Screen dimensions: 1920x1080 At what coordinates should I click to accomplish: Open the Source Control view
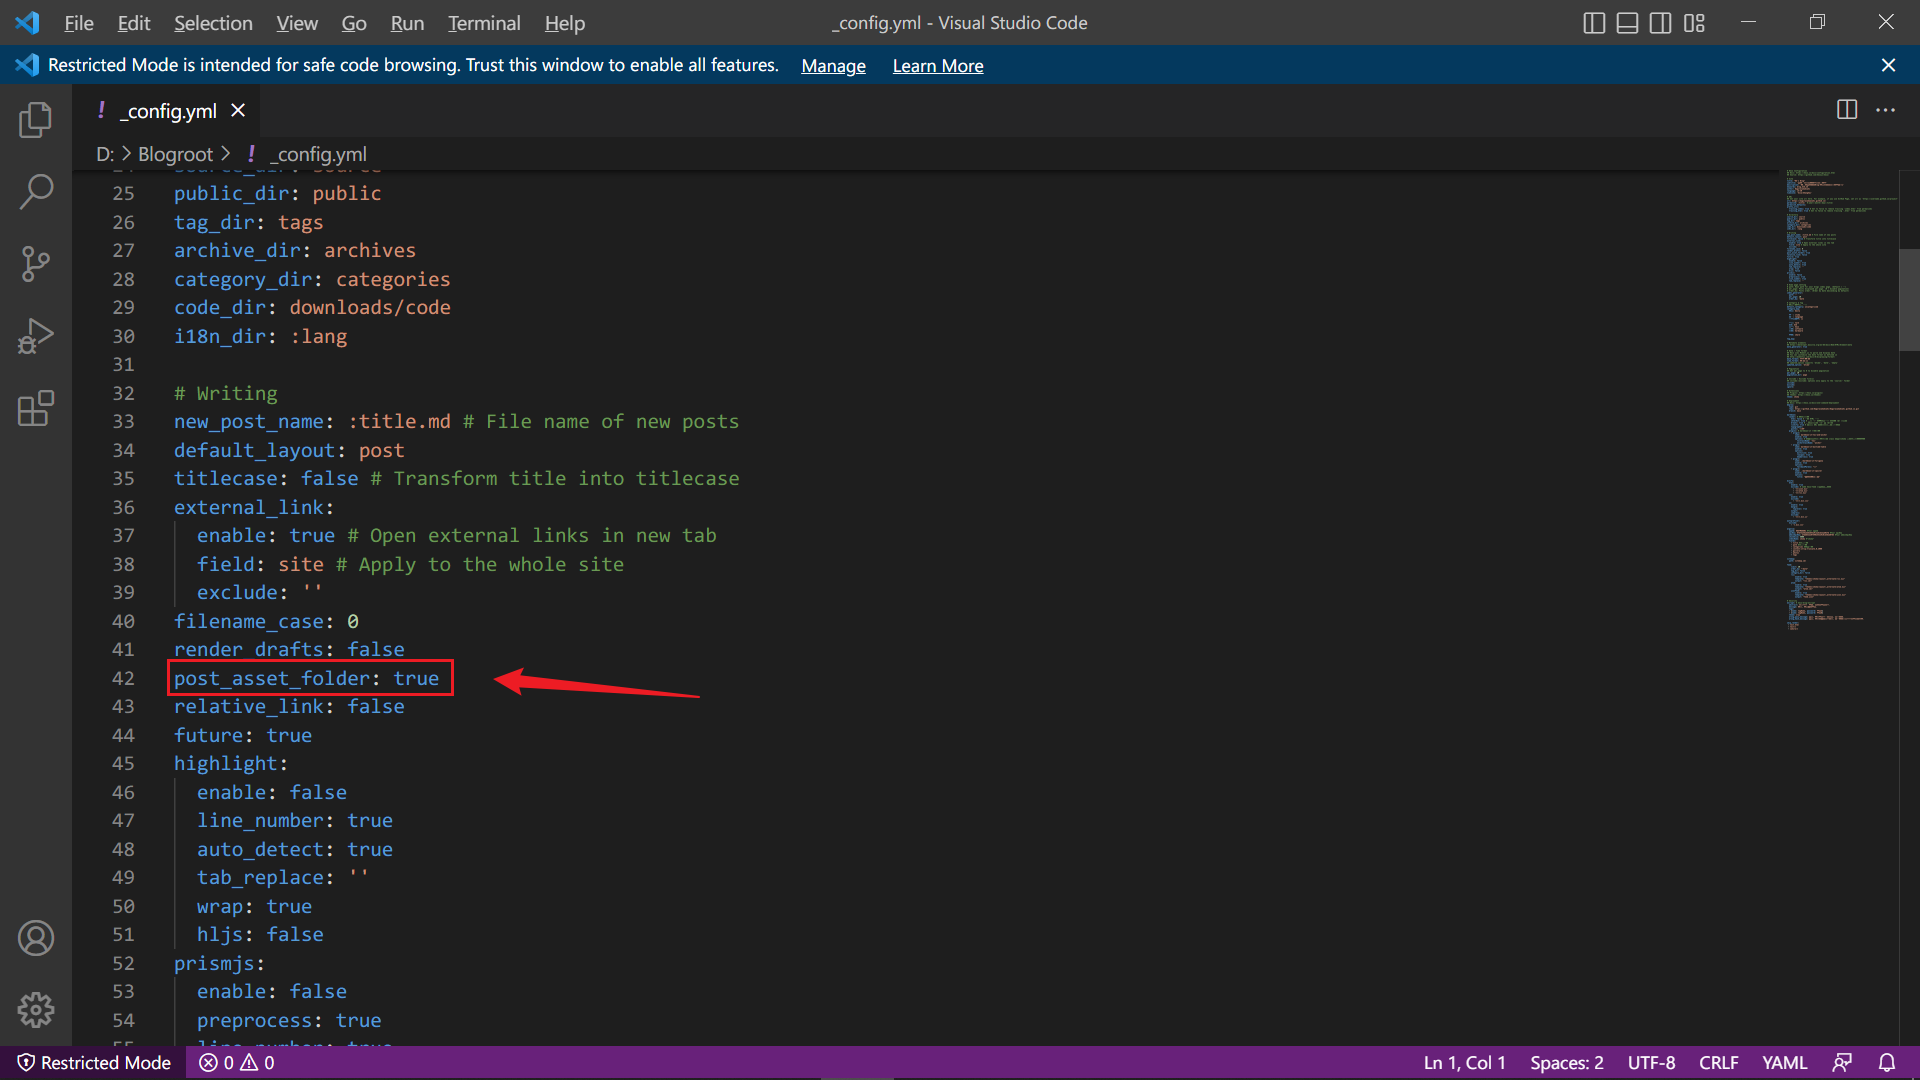pyautogui.click(x=36, y=264)
